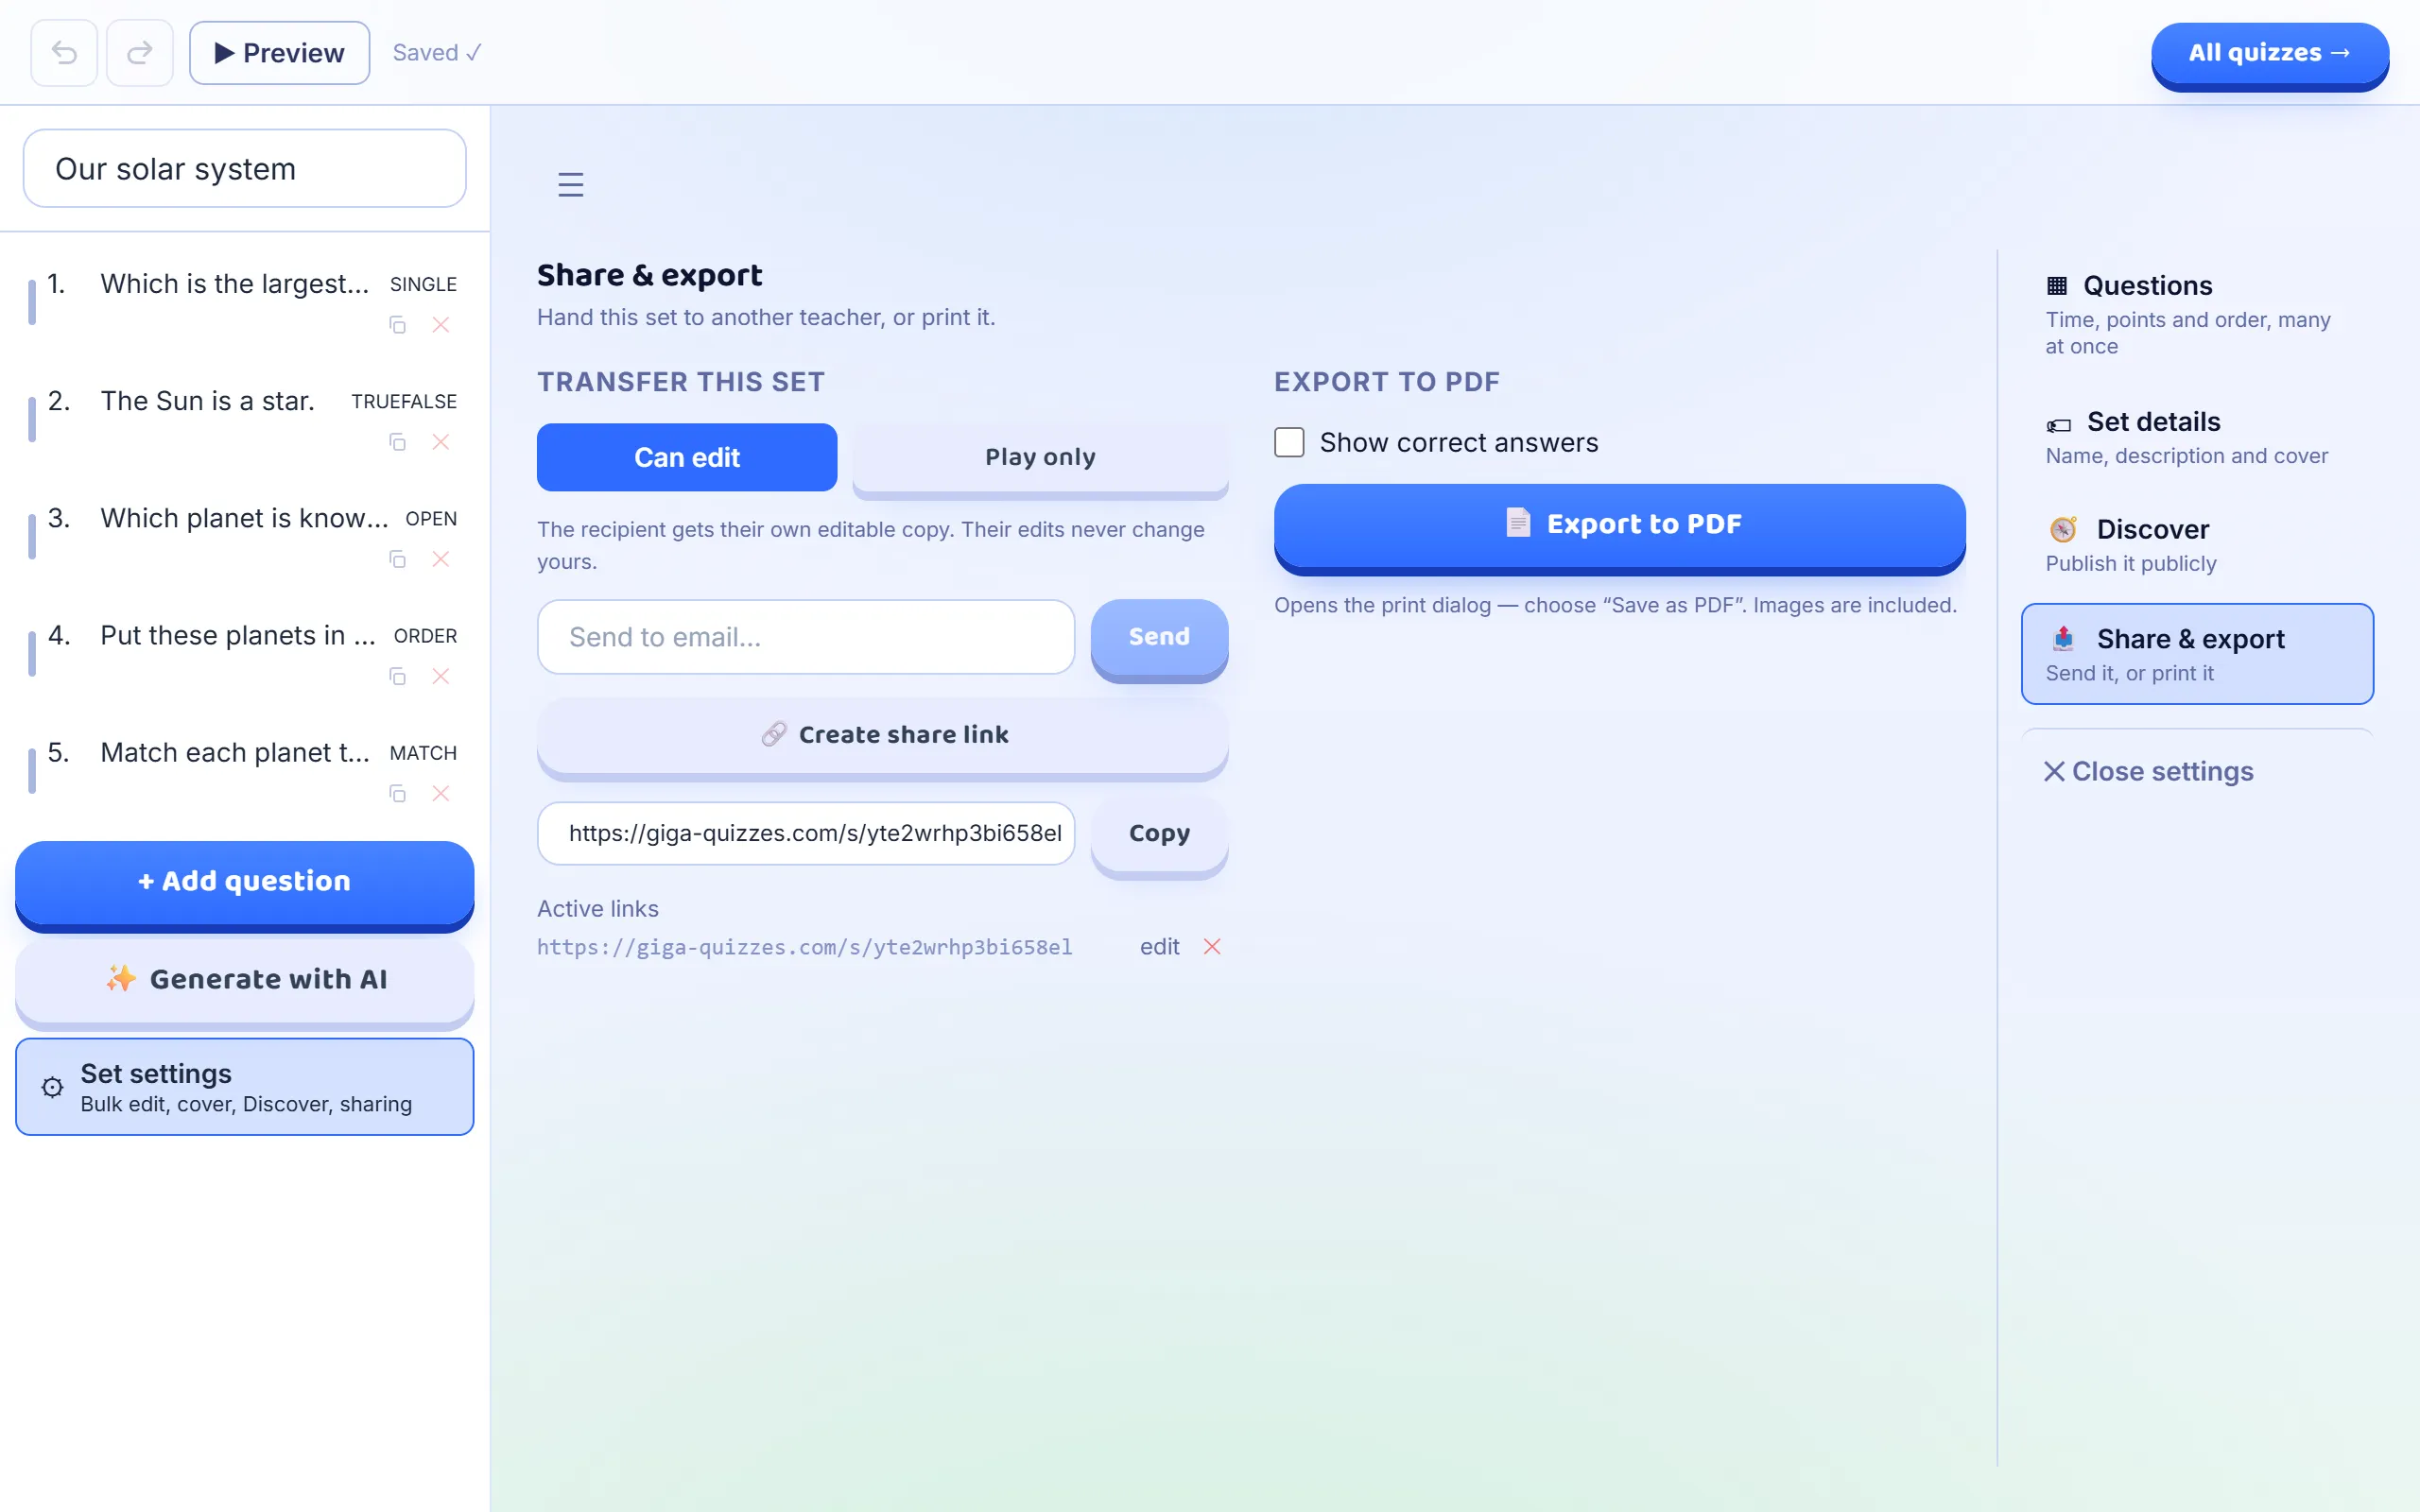
Task: Duplicate question 3 "Which planet is know..."
Action: [x=397, y=559]
